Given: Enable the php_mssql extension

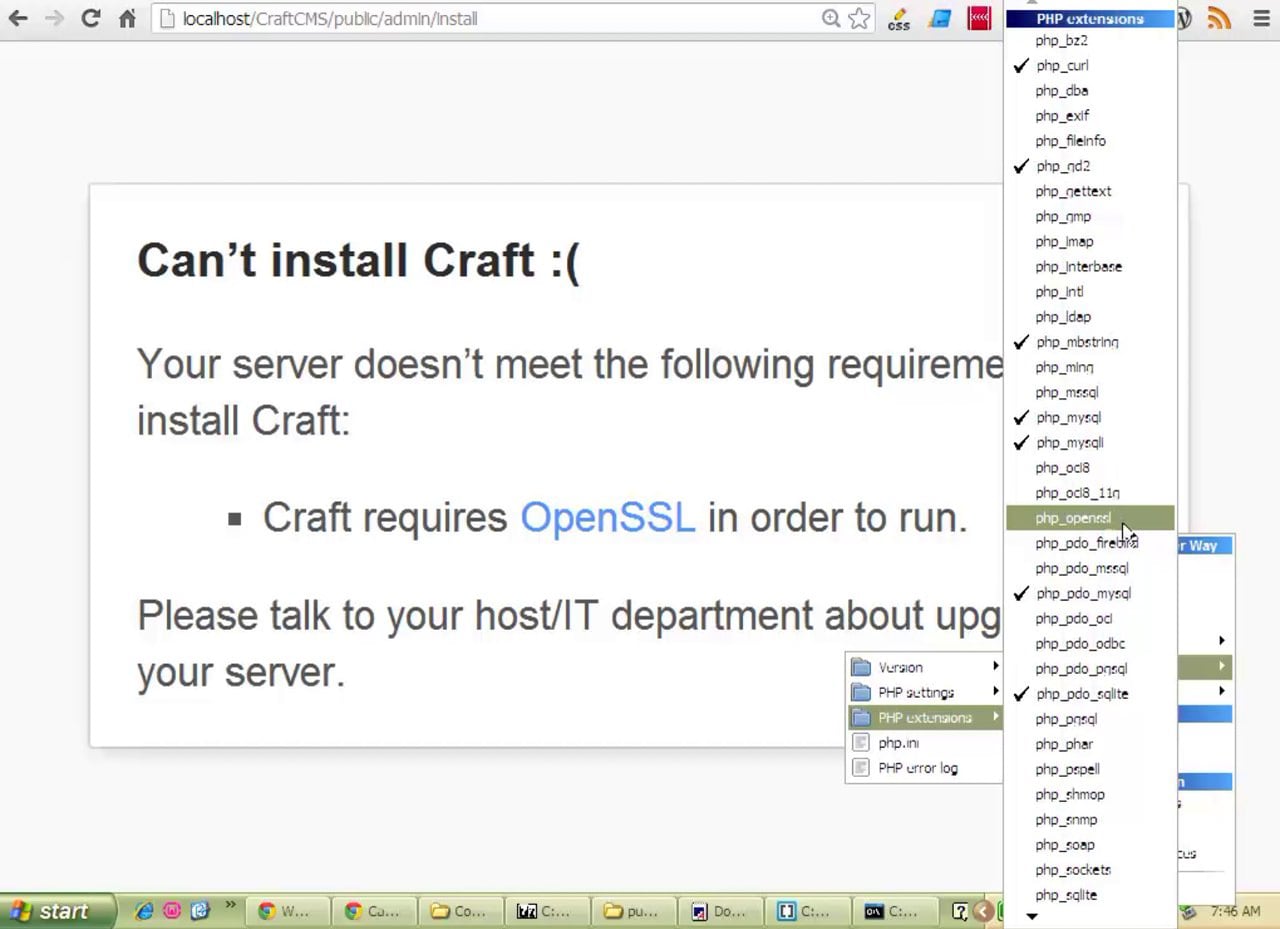Looking at the screenshot, I should (x=1090, y=392).
